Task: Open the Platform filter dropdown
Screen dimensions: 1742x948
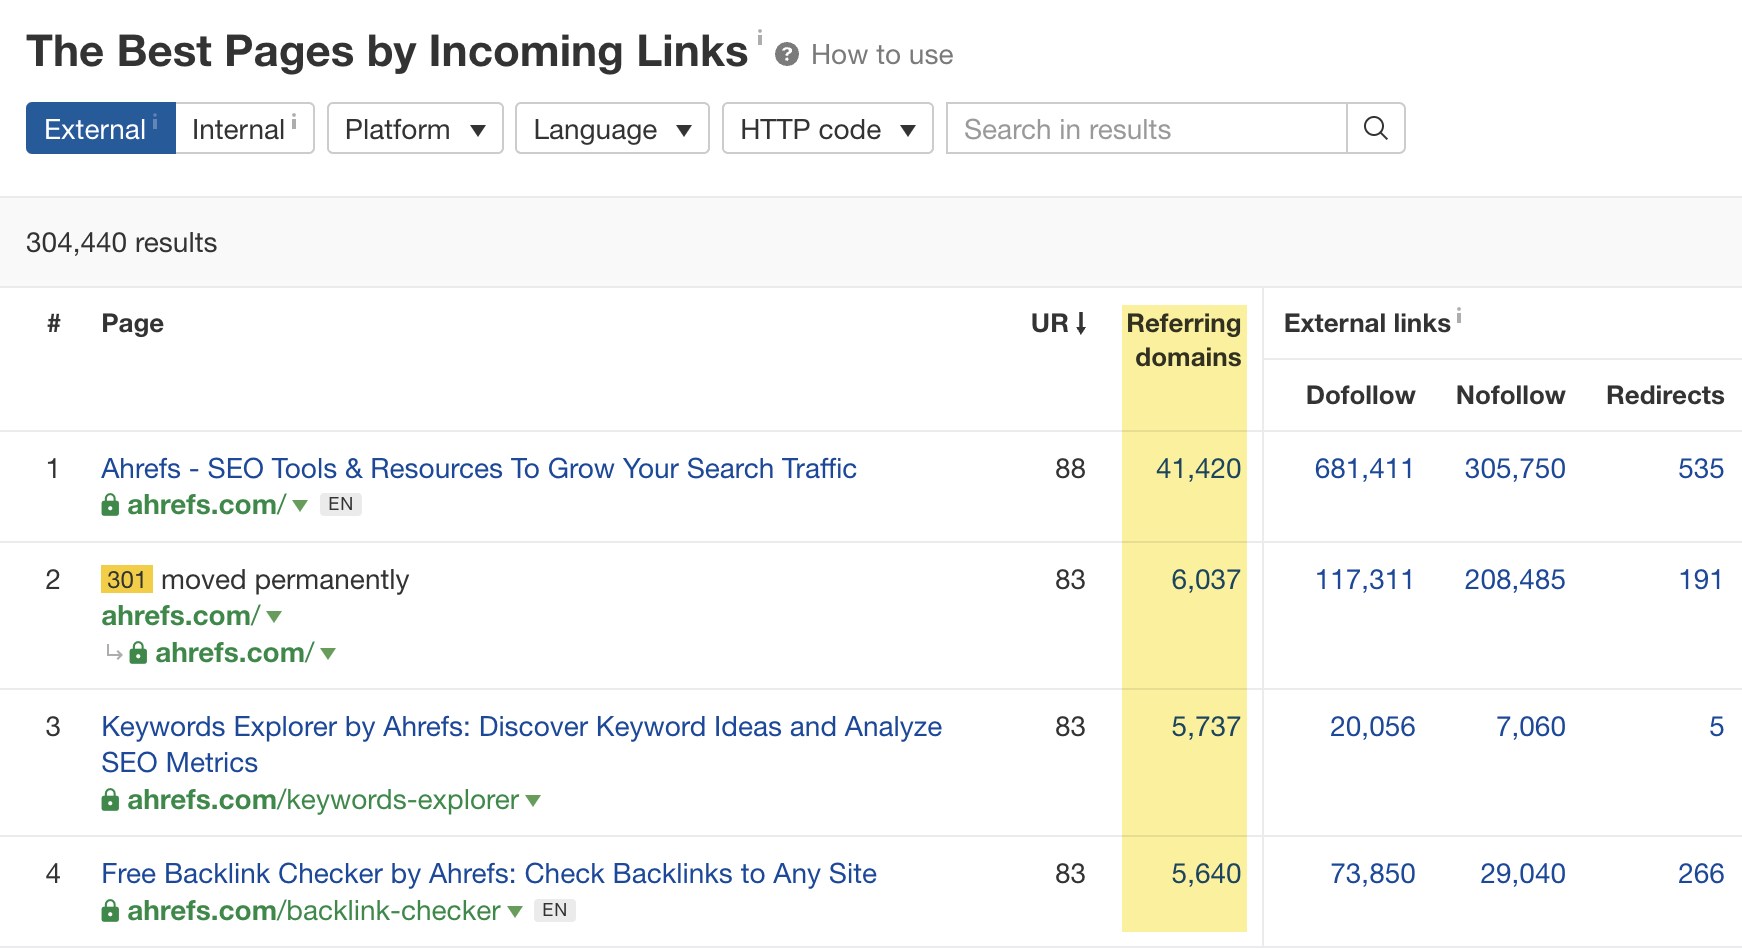Action: (x=414, y=128)
